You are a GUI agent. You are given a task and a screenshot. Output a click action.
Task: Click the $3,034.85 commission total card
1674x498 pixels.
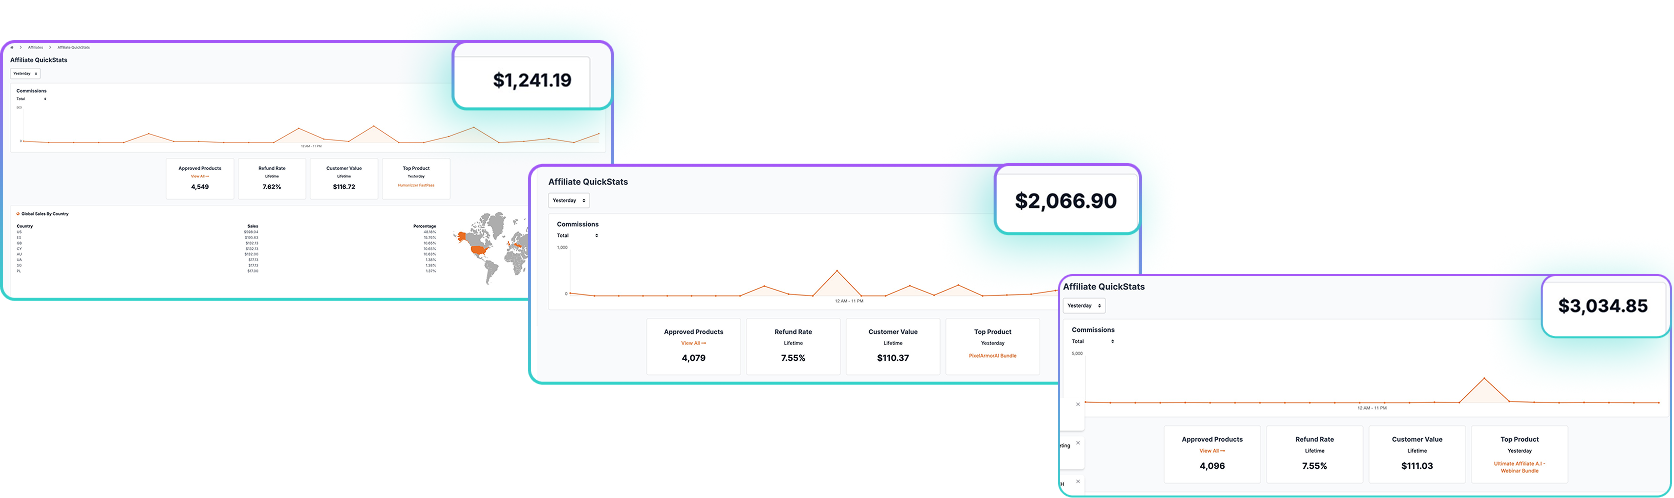click(x=1602, y=306)
